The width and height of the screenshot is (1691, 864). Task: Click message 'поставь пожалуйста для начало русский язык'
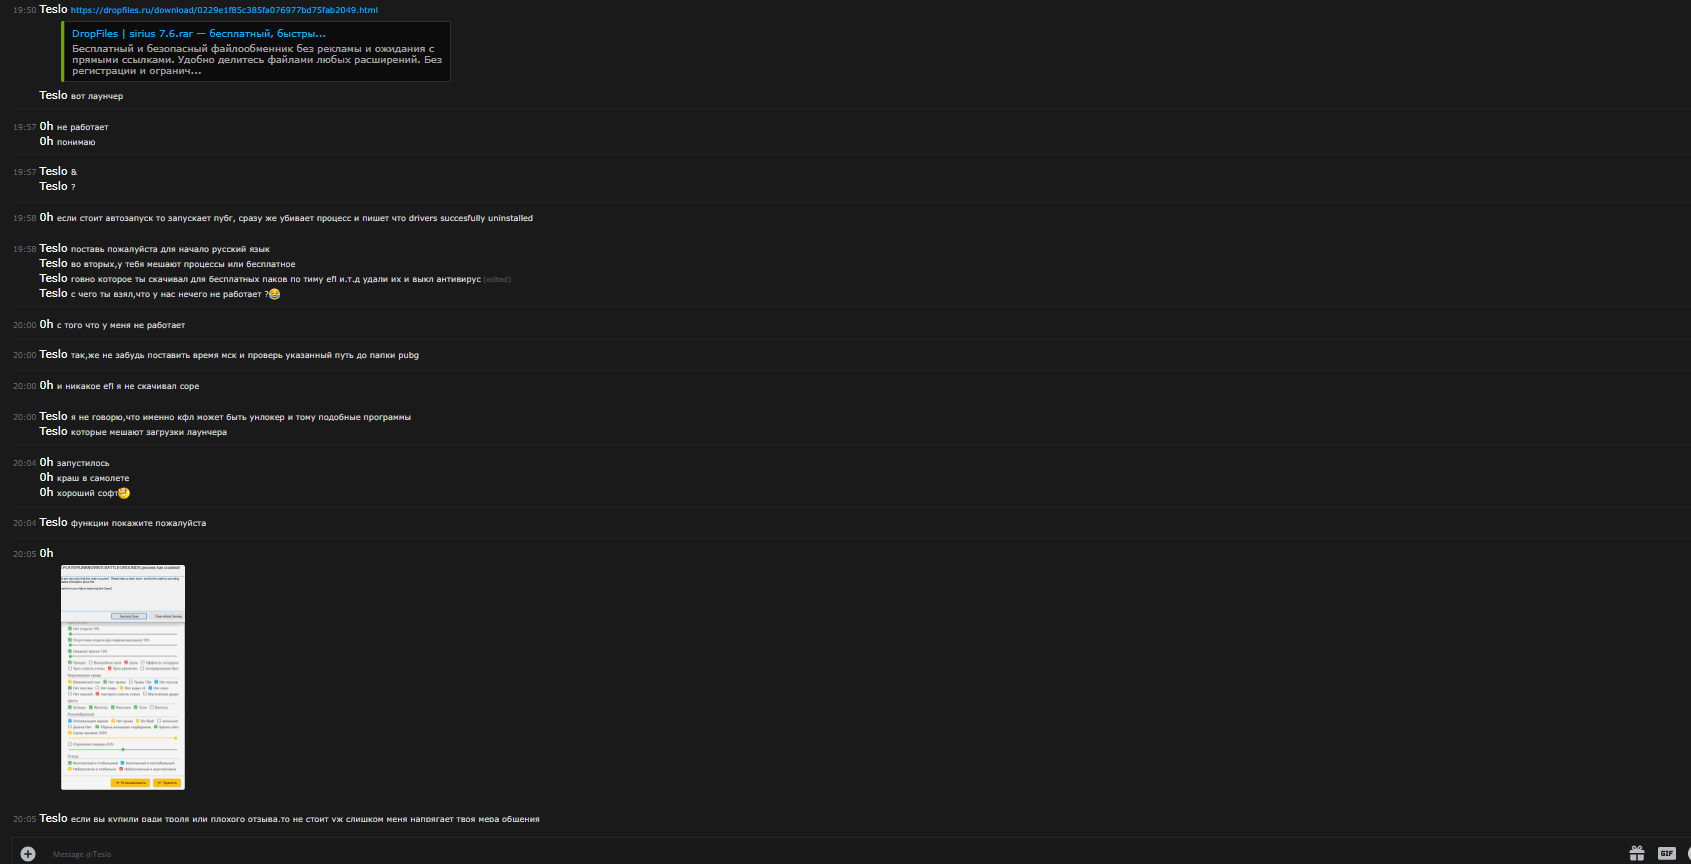pos(170,249)
